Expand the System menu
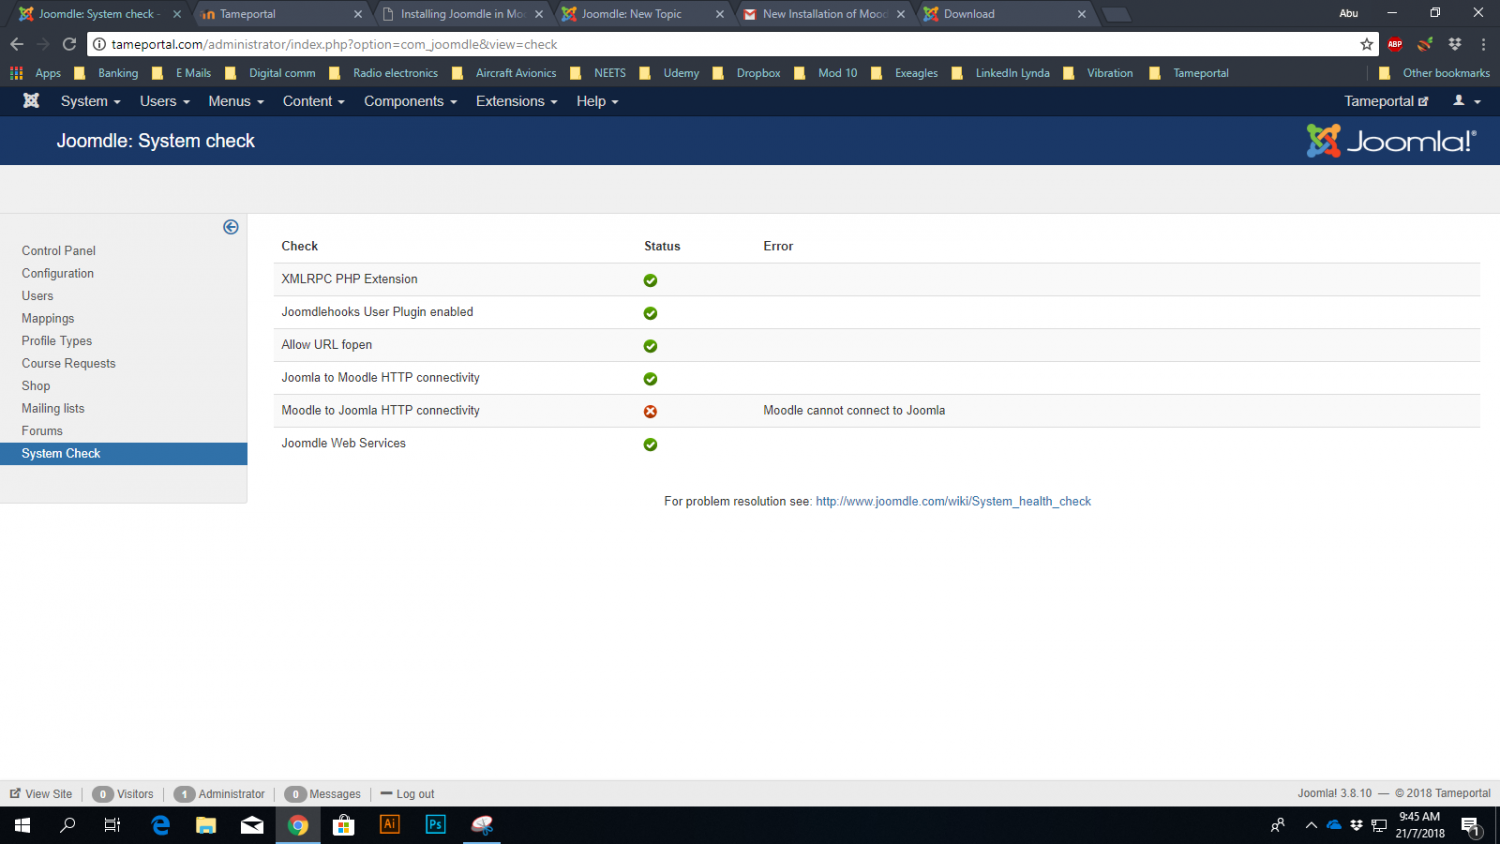 [x=90, y=101]
